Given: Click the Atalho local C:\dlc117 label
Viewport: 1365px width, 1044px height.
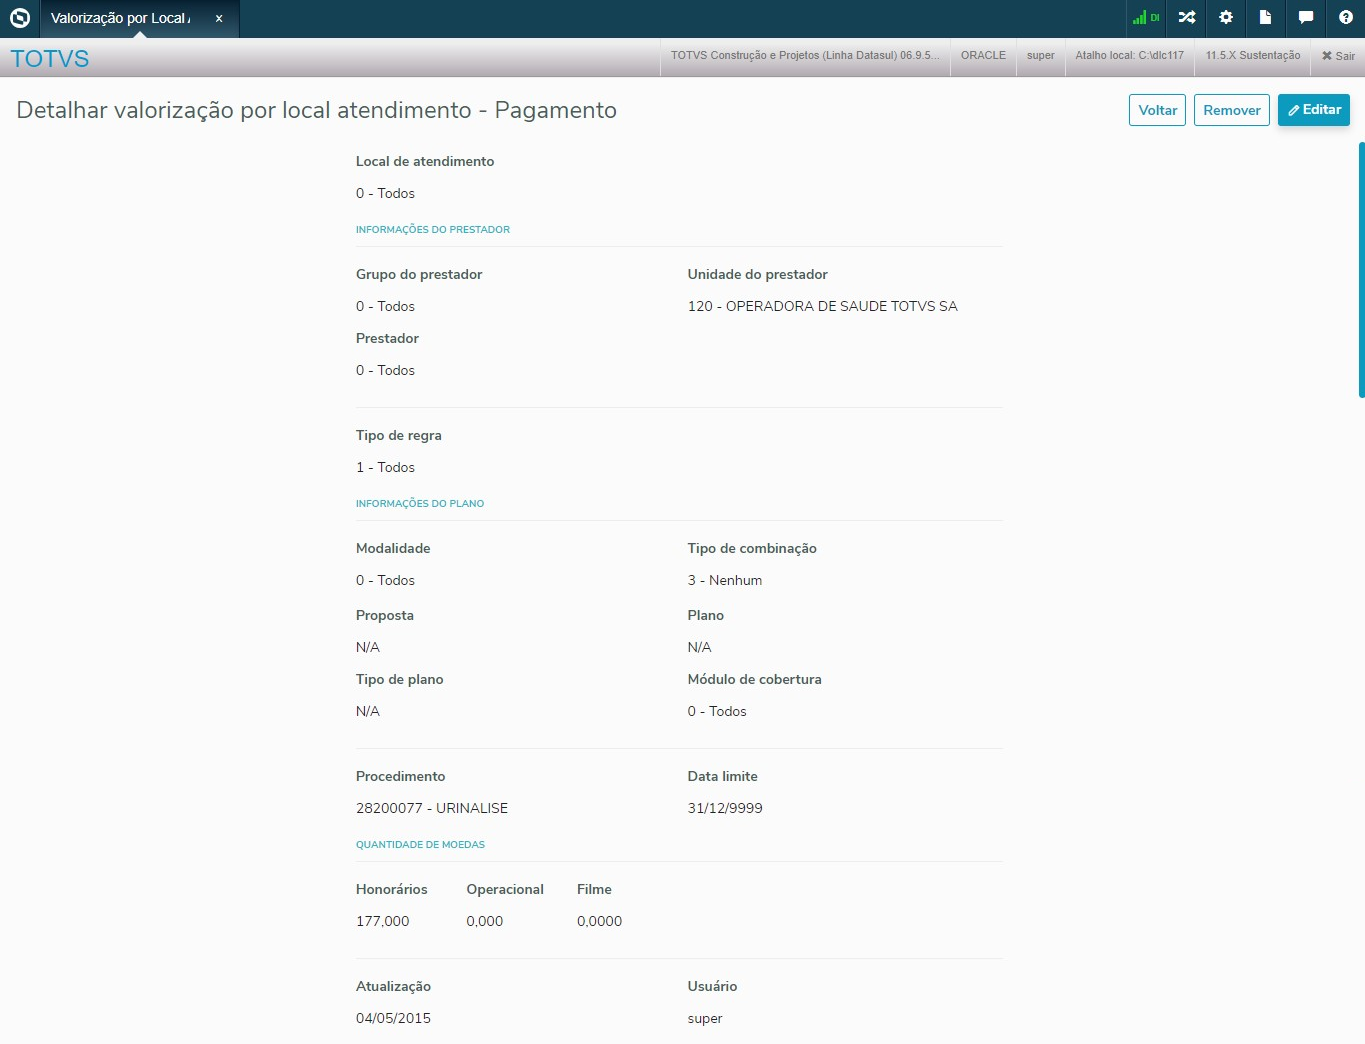Looking at the screenshot, I should coord(1130,56).
